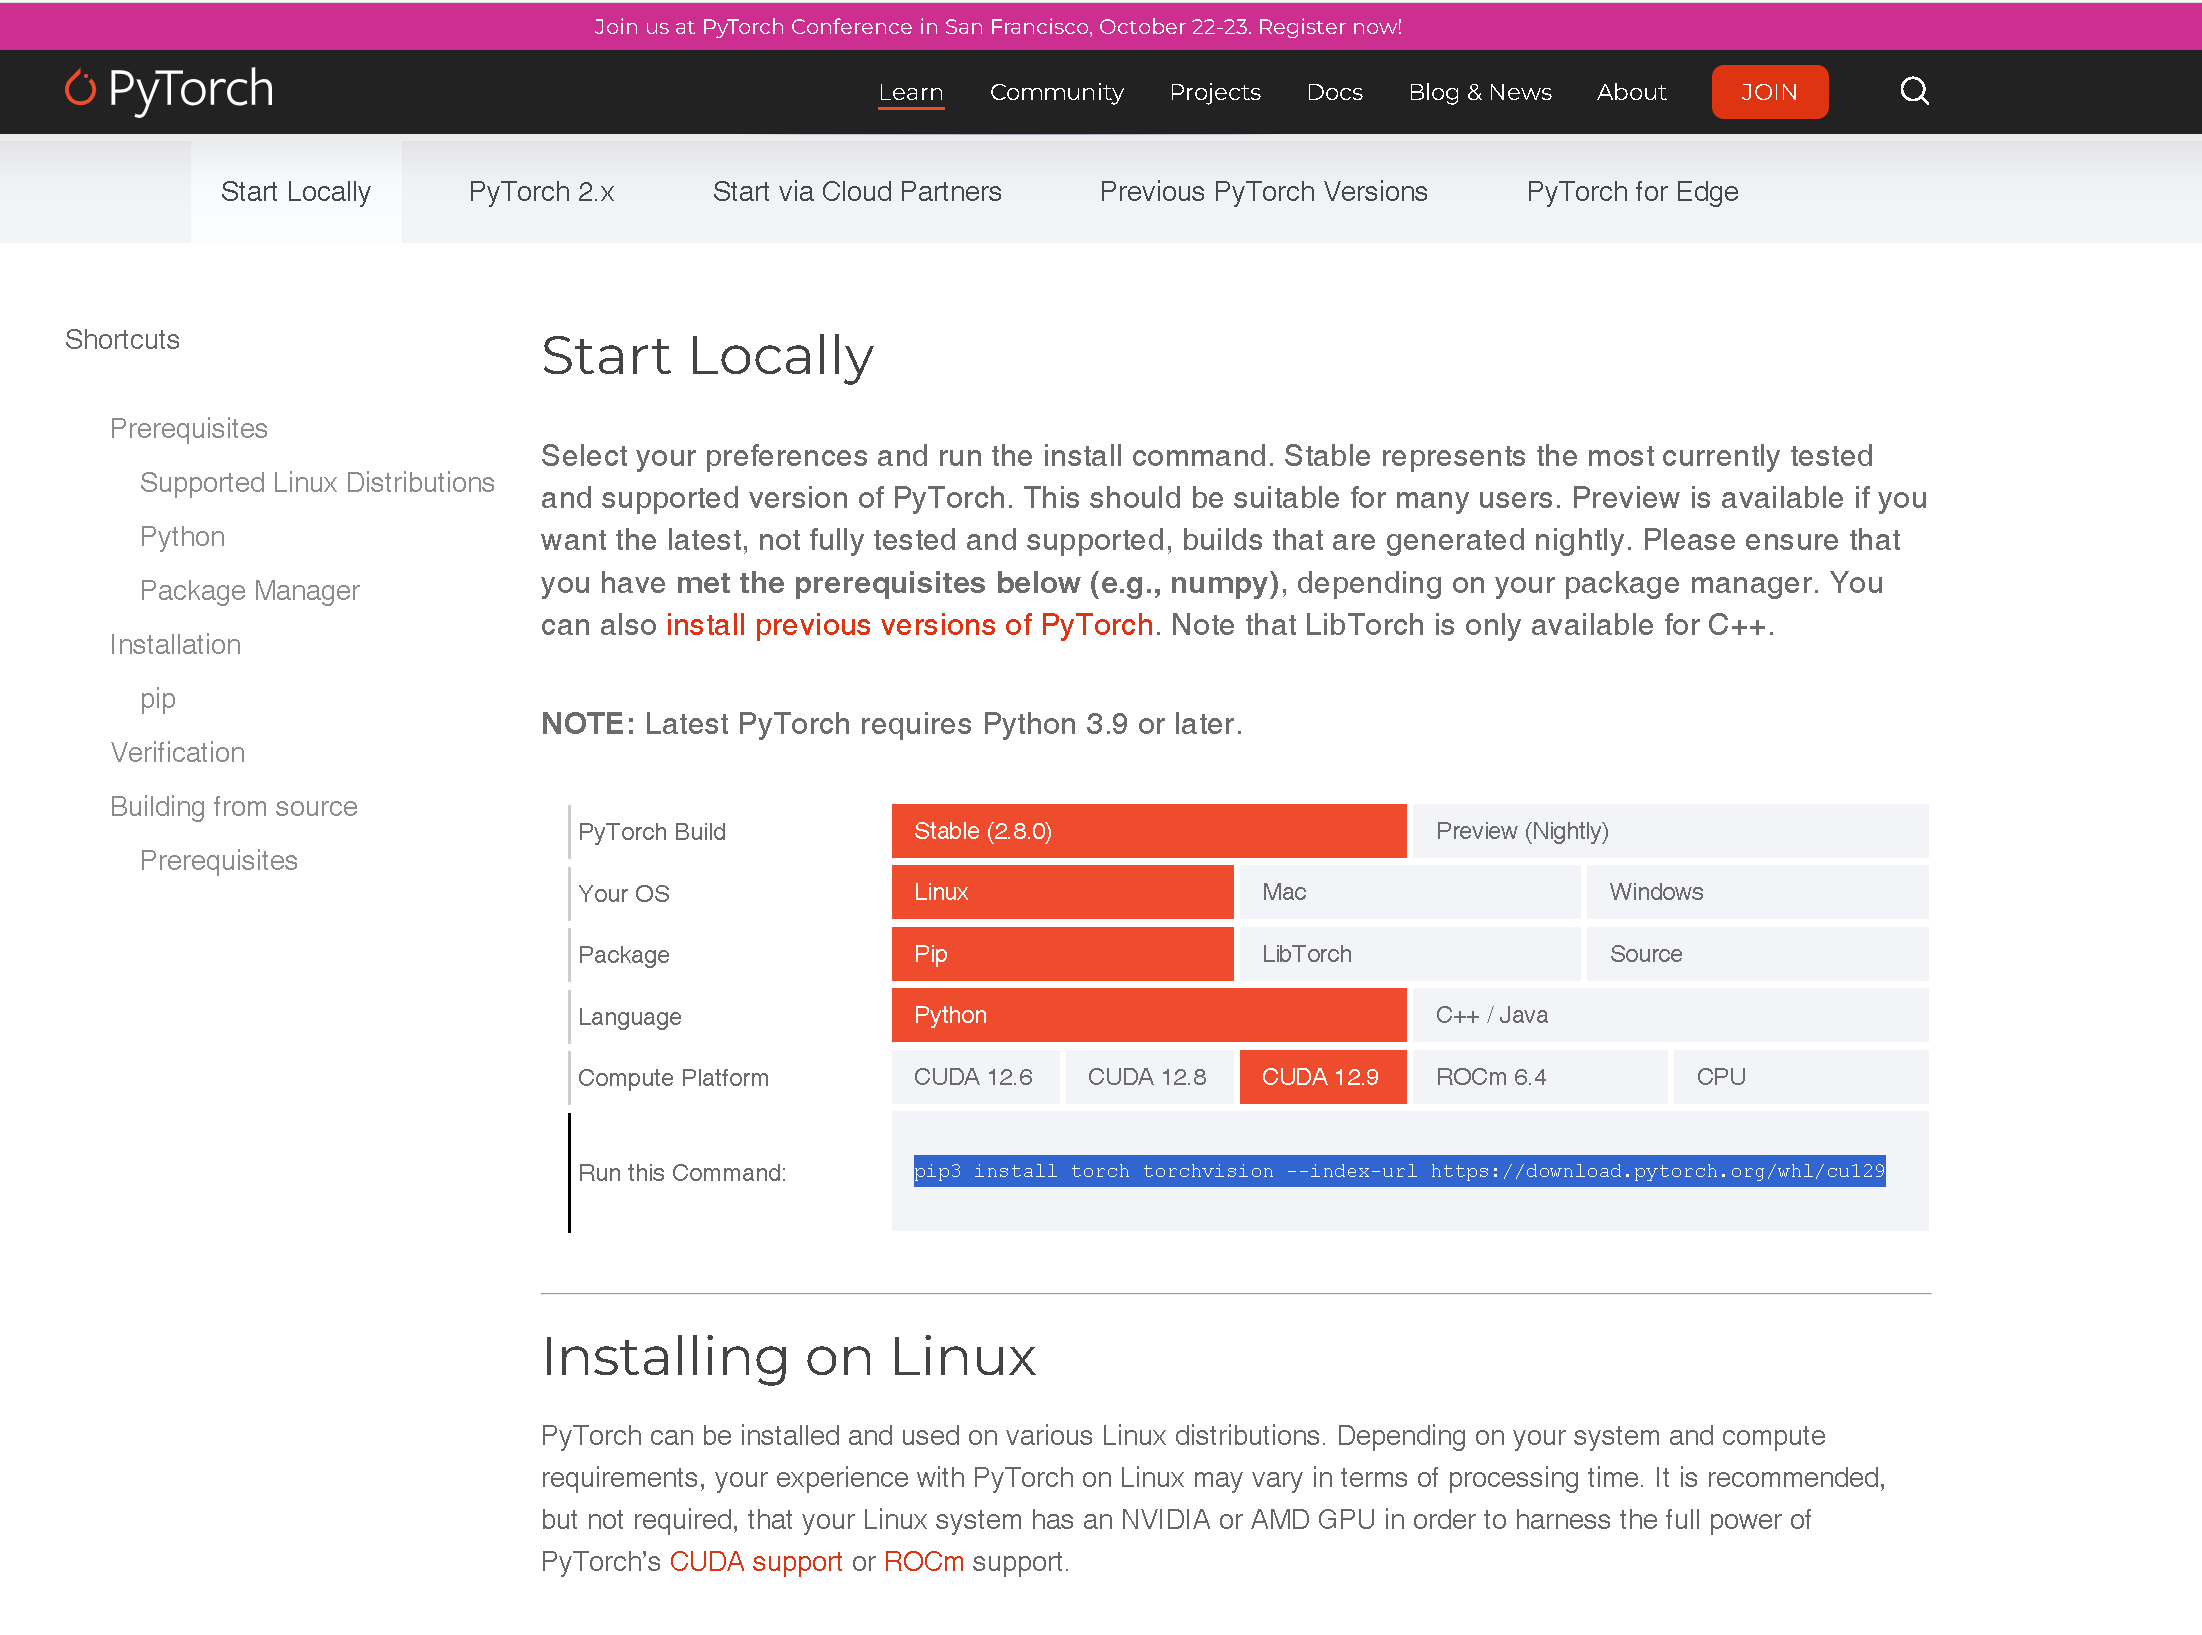The height and width of the screenshot is (1635, 2202).
Task: Click the Python 3.9 NOTE text
Action: 892,724
